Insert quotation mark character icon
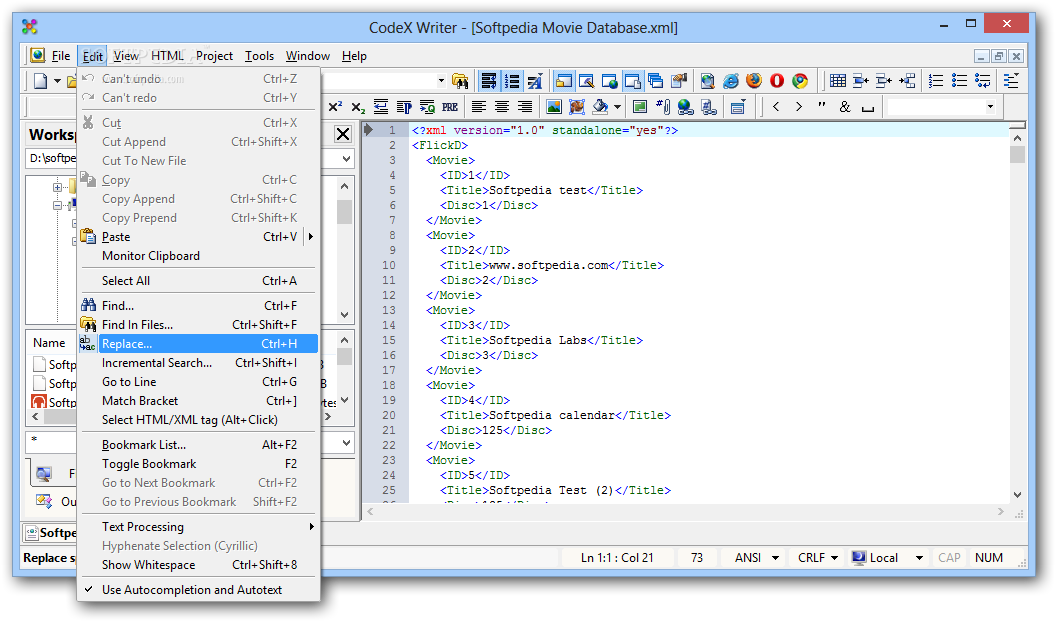1056x622 pixels. click(822, 106)
